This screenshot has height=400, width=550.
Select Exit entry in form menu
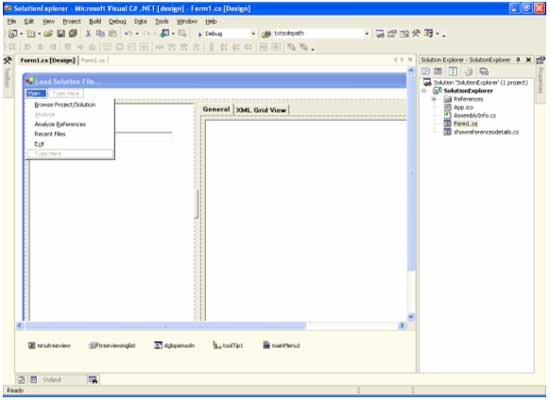pyautogui.click(x=39, y=144)
